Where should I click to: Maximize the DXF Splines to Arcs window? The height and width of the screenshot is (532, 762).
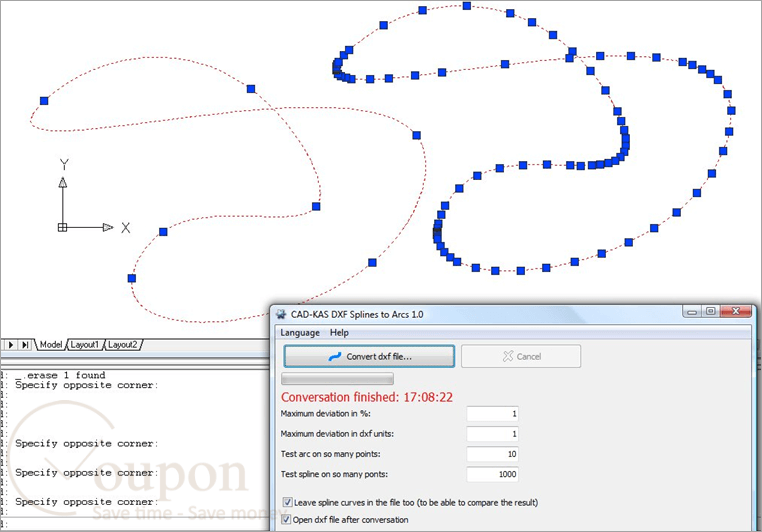[710, 311]
